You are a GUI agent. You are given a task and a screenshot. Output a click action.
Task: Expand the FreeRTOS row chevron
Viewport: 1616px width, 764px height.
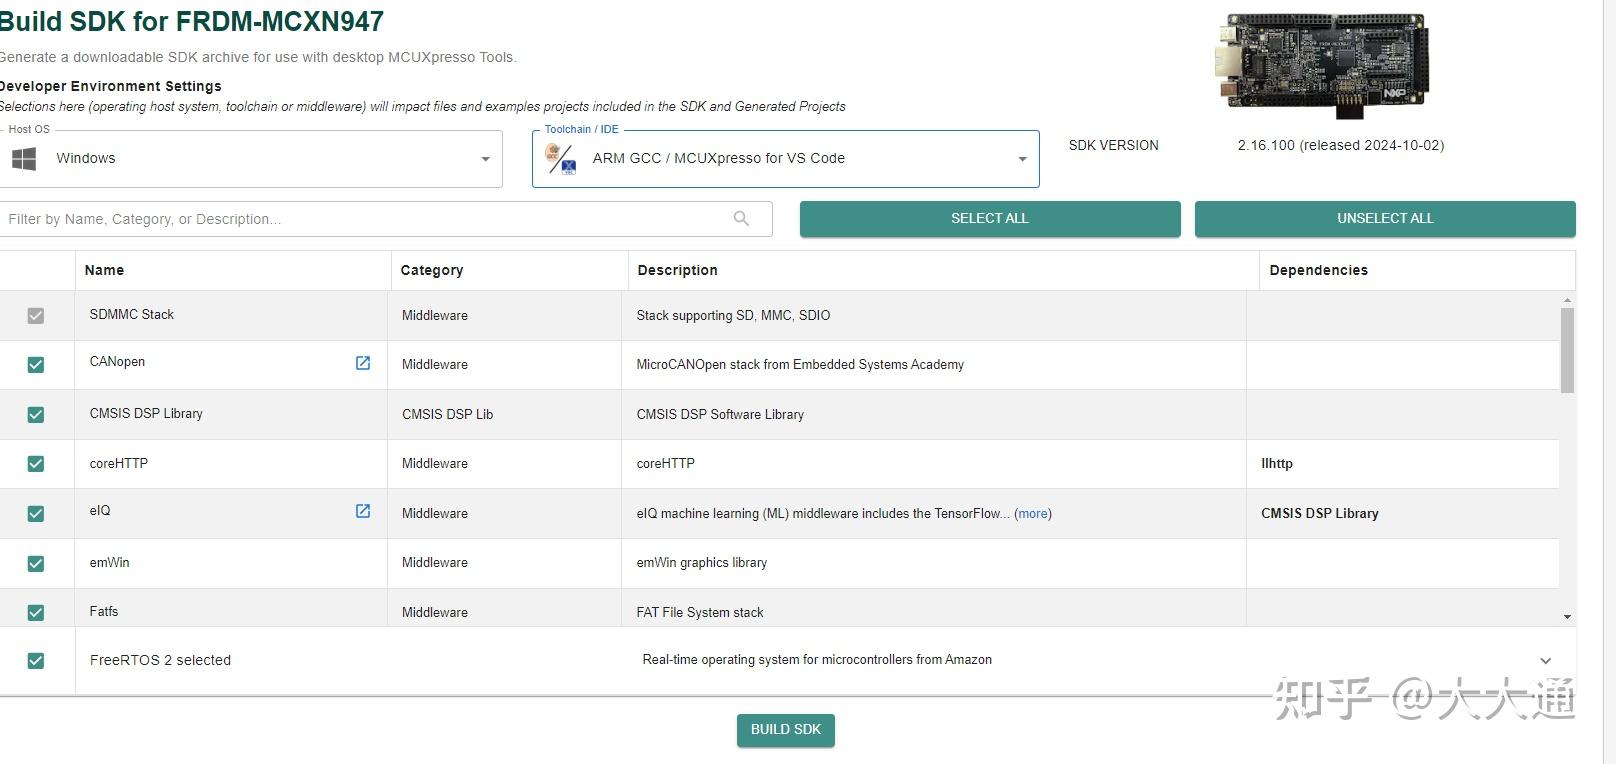(x=1546, y=661)
